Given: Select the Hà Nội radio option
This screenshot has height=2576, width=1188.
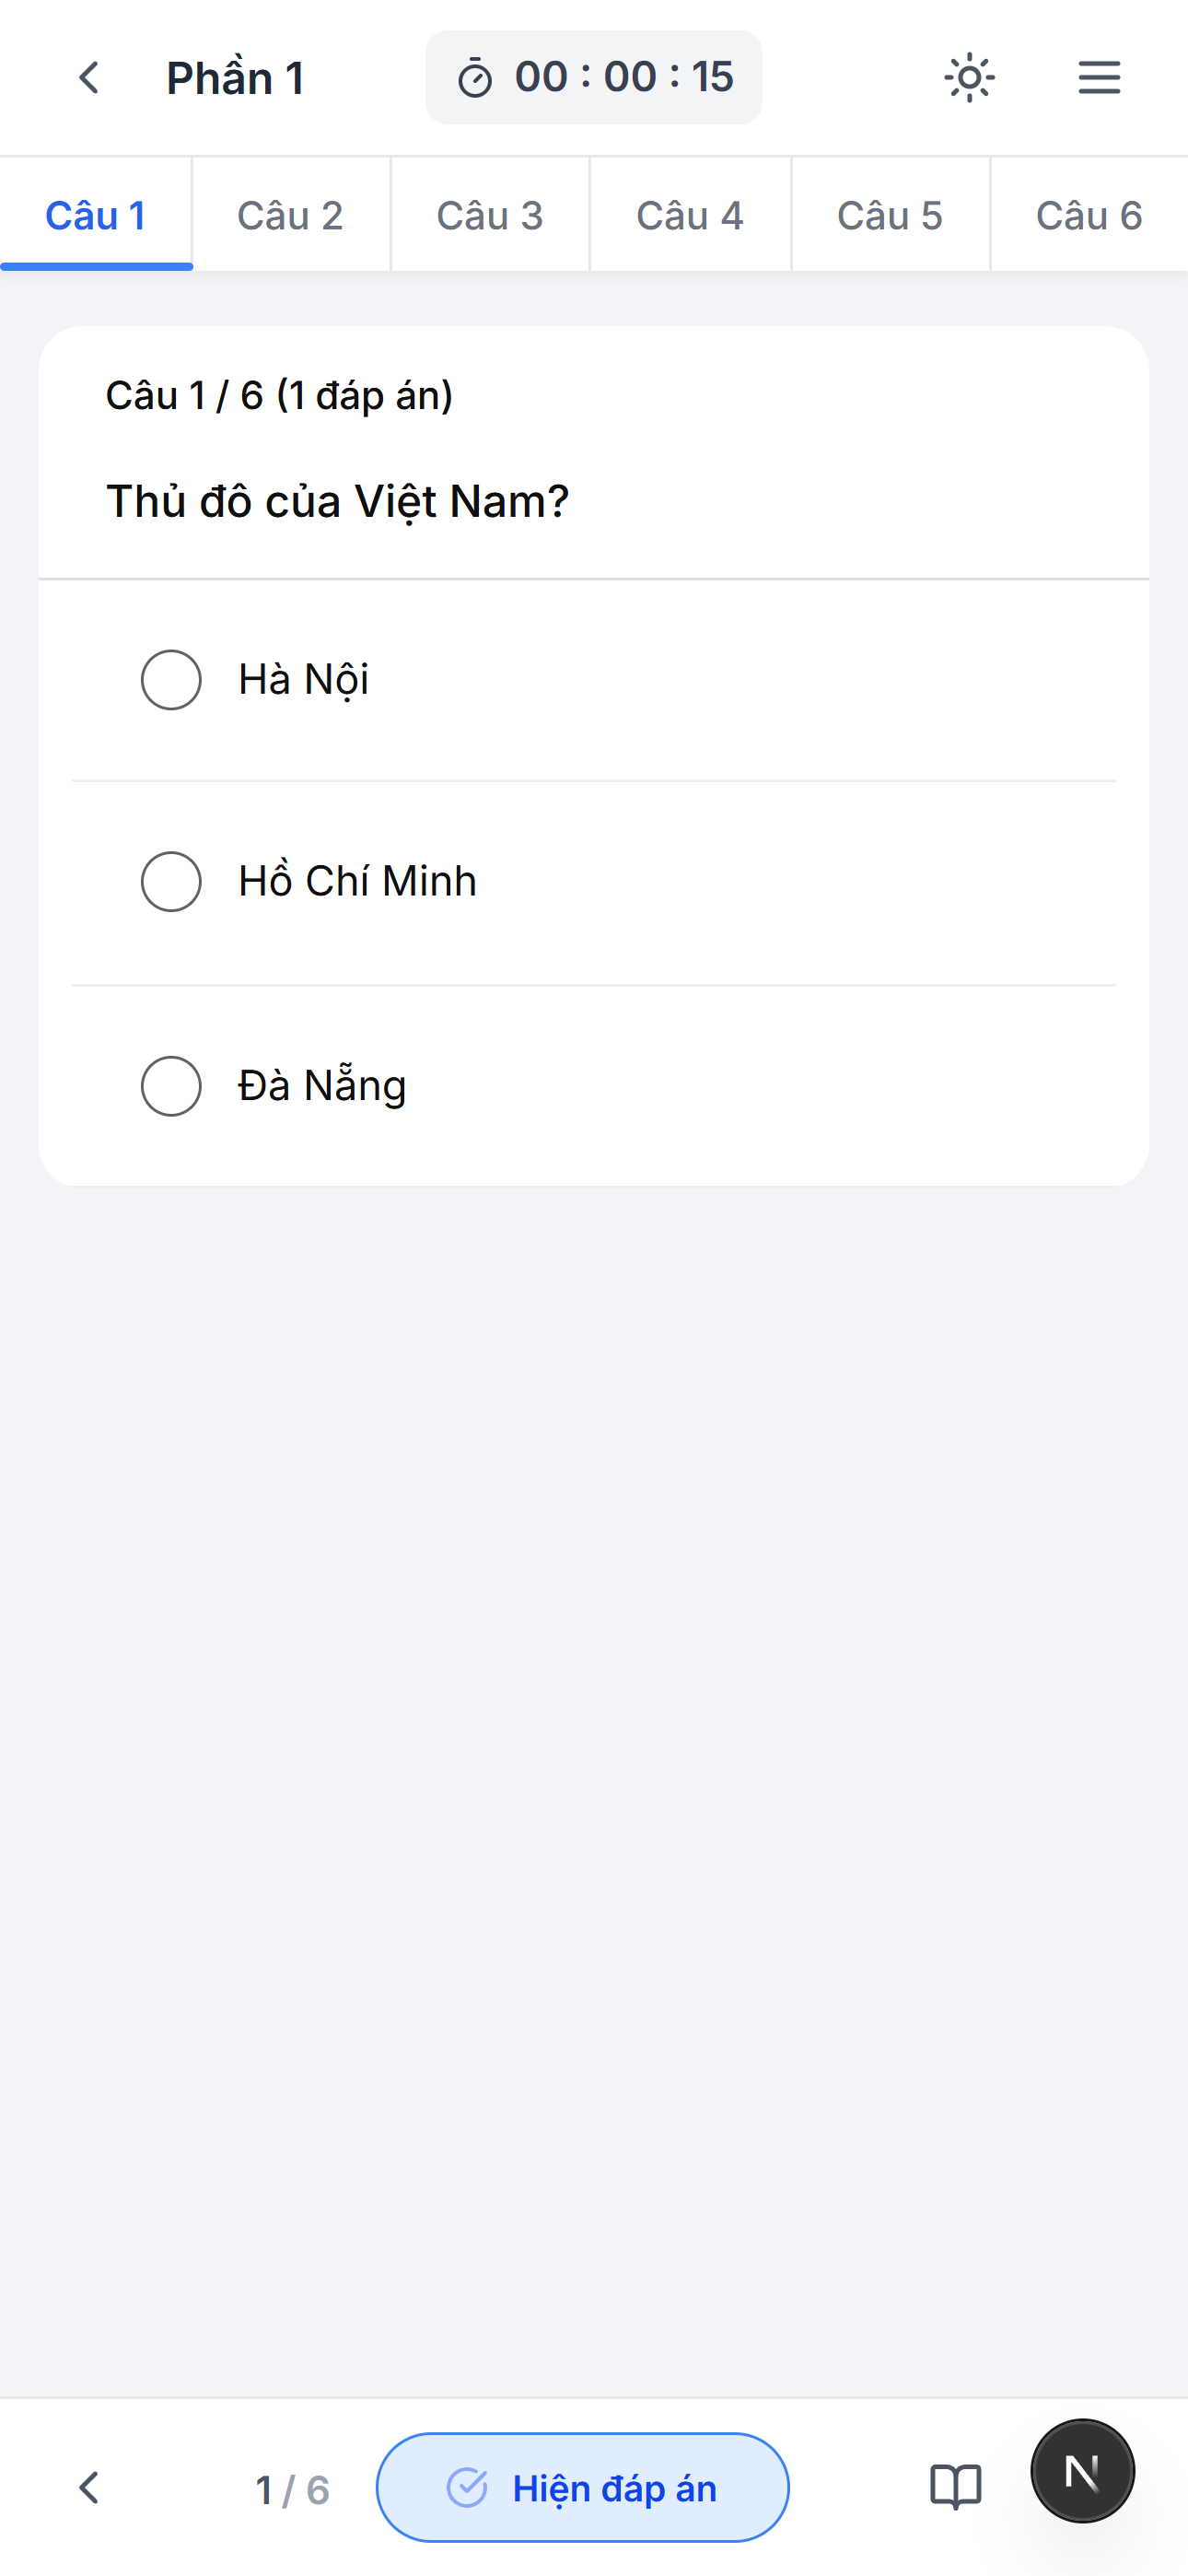Looking at the screenshot, I should 171,680.
